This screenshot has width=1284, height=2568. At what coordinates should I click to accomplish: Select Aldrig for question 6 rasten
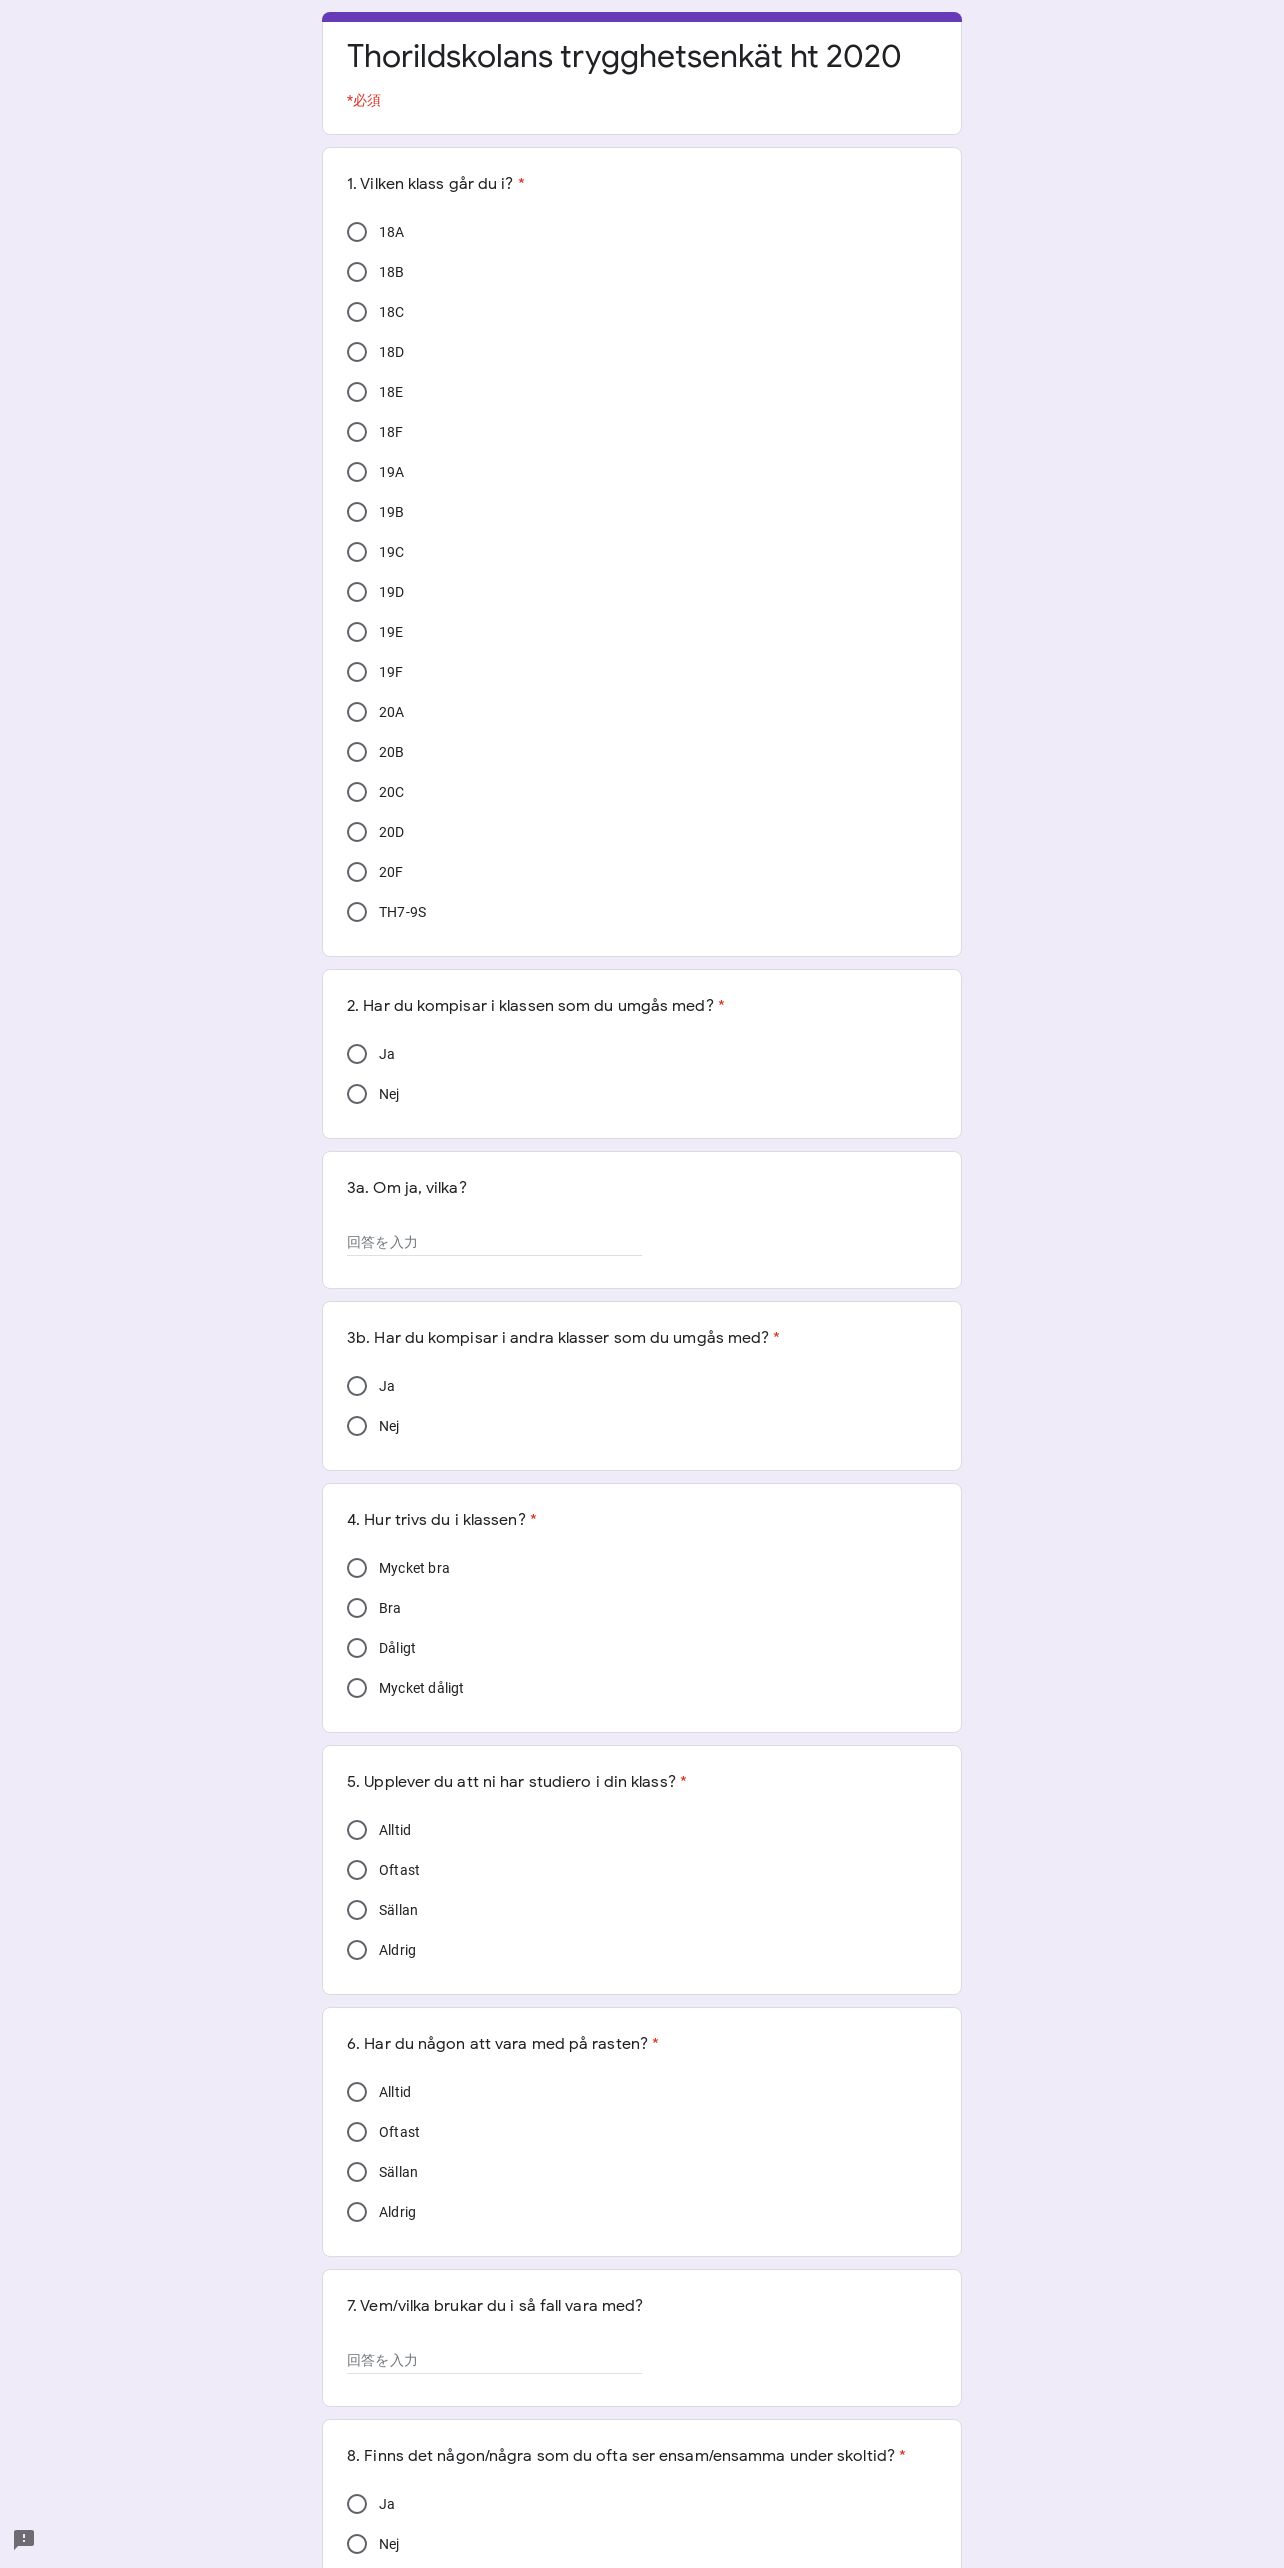pos(357,2212)
